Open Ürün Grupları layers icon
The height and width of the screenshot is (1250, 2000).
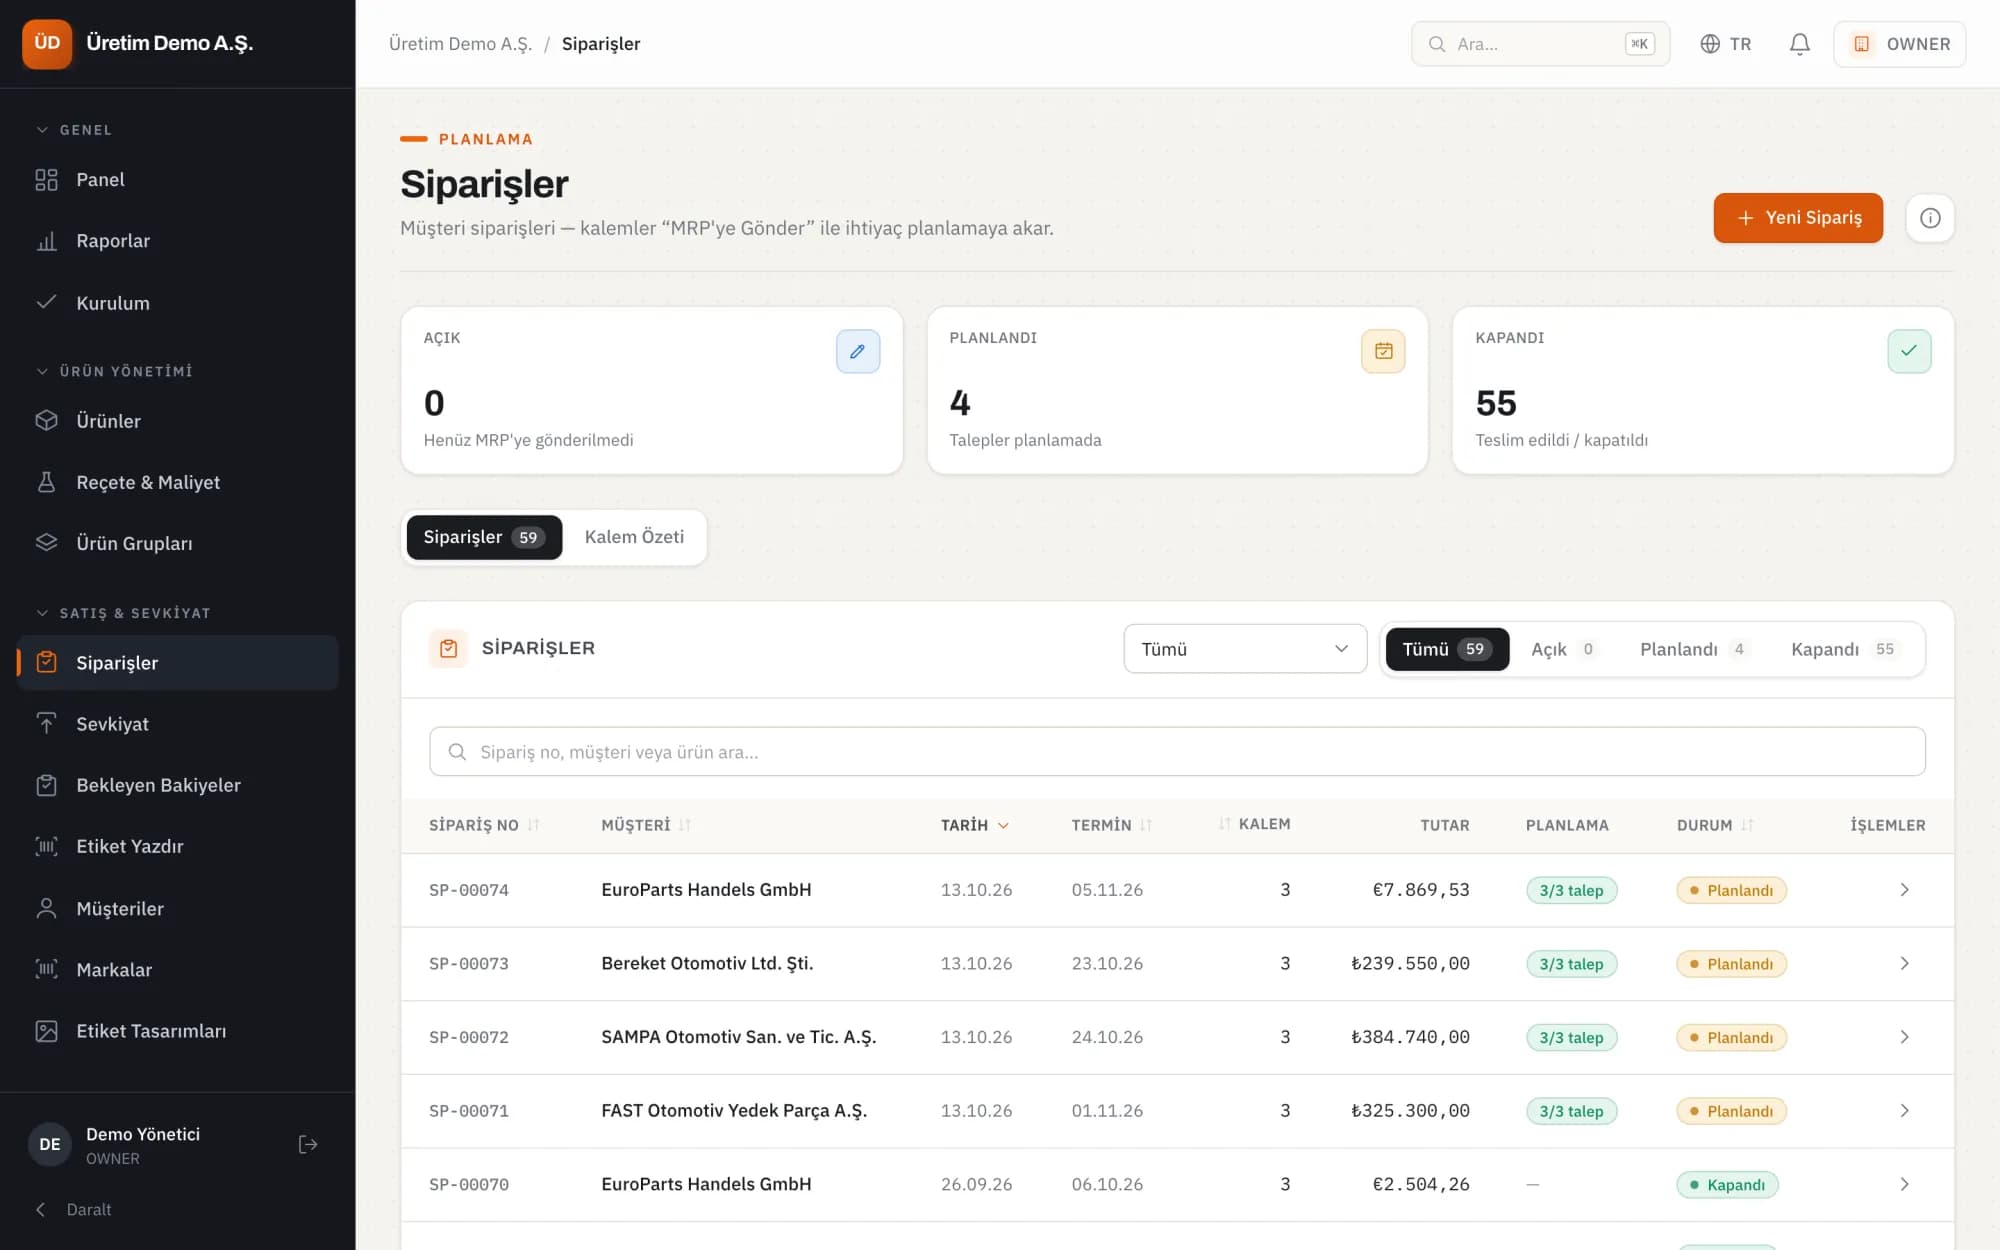click(46, 543)
